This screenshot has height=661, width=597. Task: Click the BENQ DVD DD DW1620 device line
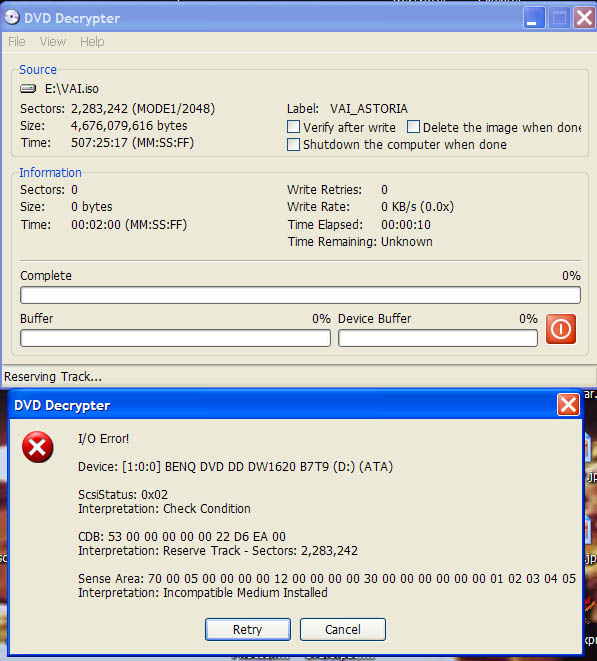(235, 467)
